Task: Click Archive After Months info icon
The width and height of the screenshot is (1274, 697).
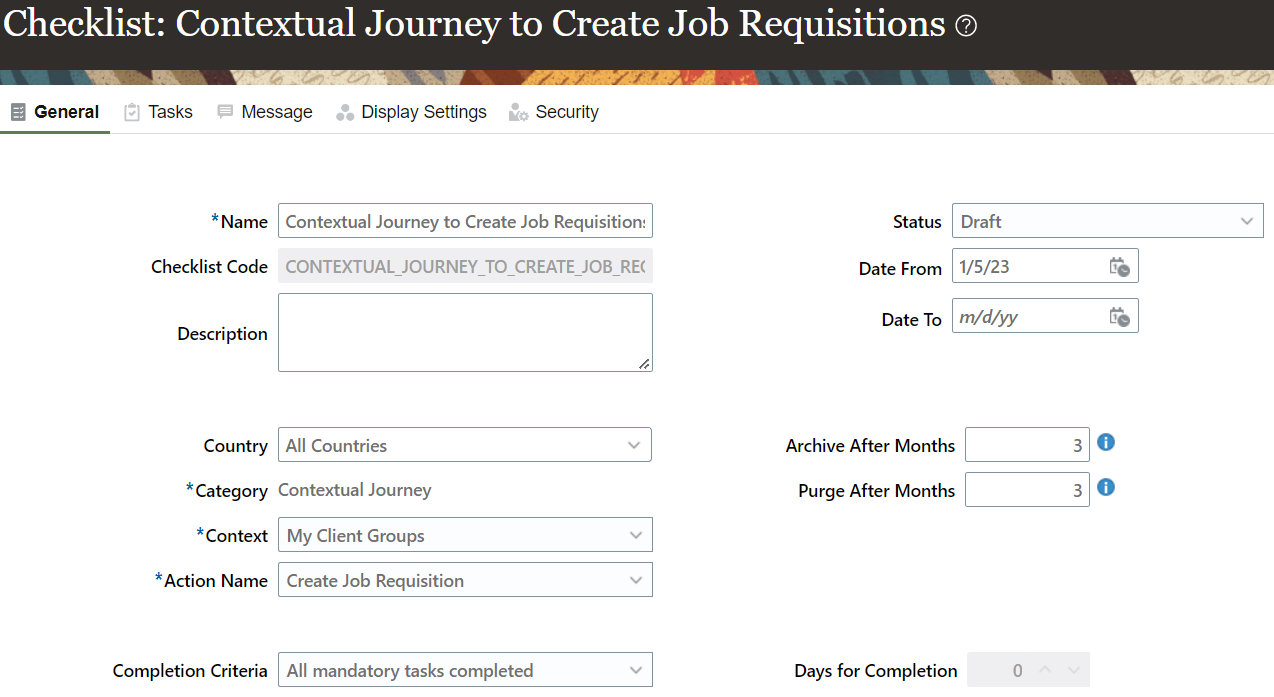Action: pos(1106,442)
